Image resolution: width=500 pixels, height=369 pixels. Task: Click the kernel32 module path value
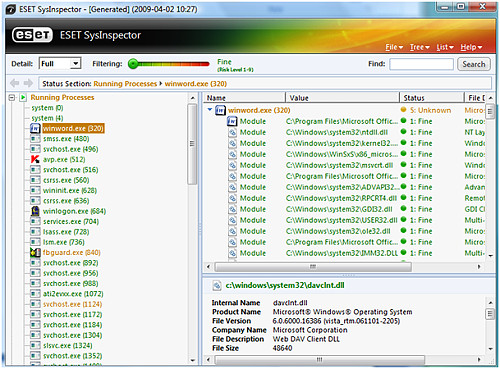tap(342, 143)
